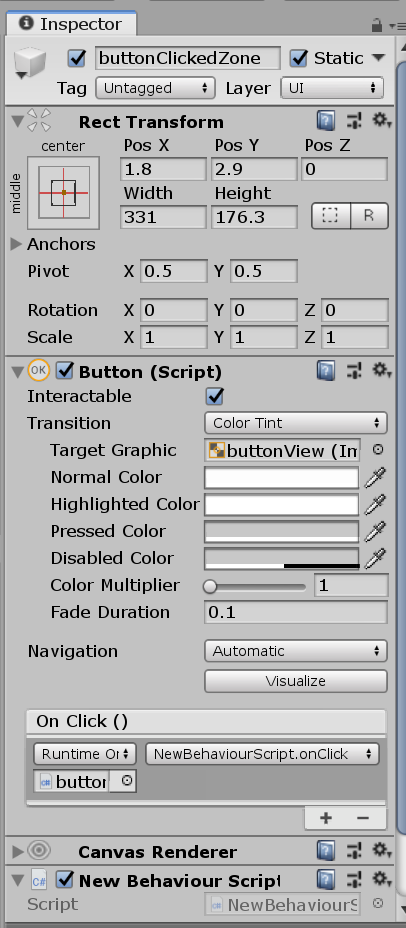This screenshot has width=406, height=928.
Task: Click the Visualize button
Action: click(296, 681)
